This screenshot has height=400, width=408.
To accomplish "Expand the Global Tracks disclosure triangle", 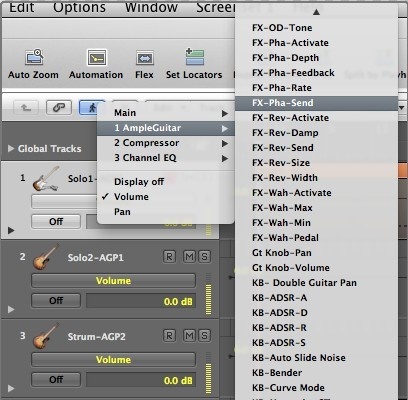I will tap(11, 148).
